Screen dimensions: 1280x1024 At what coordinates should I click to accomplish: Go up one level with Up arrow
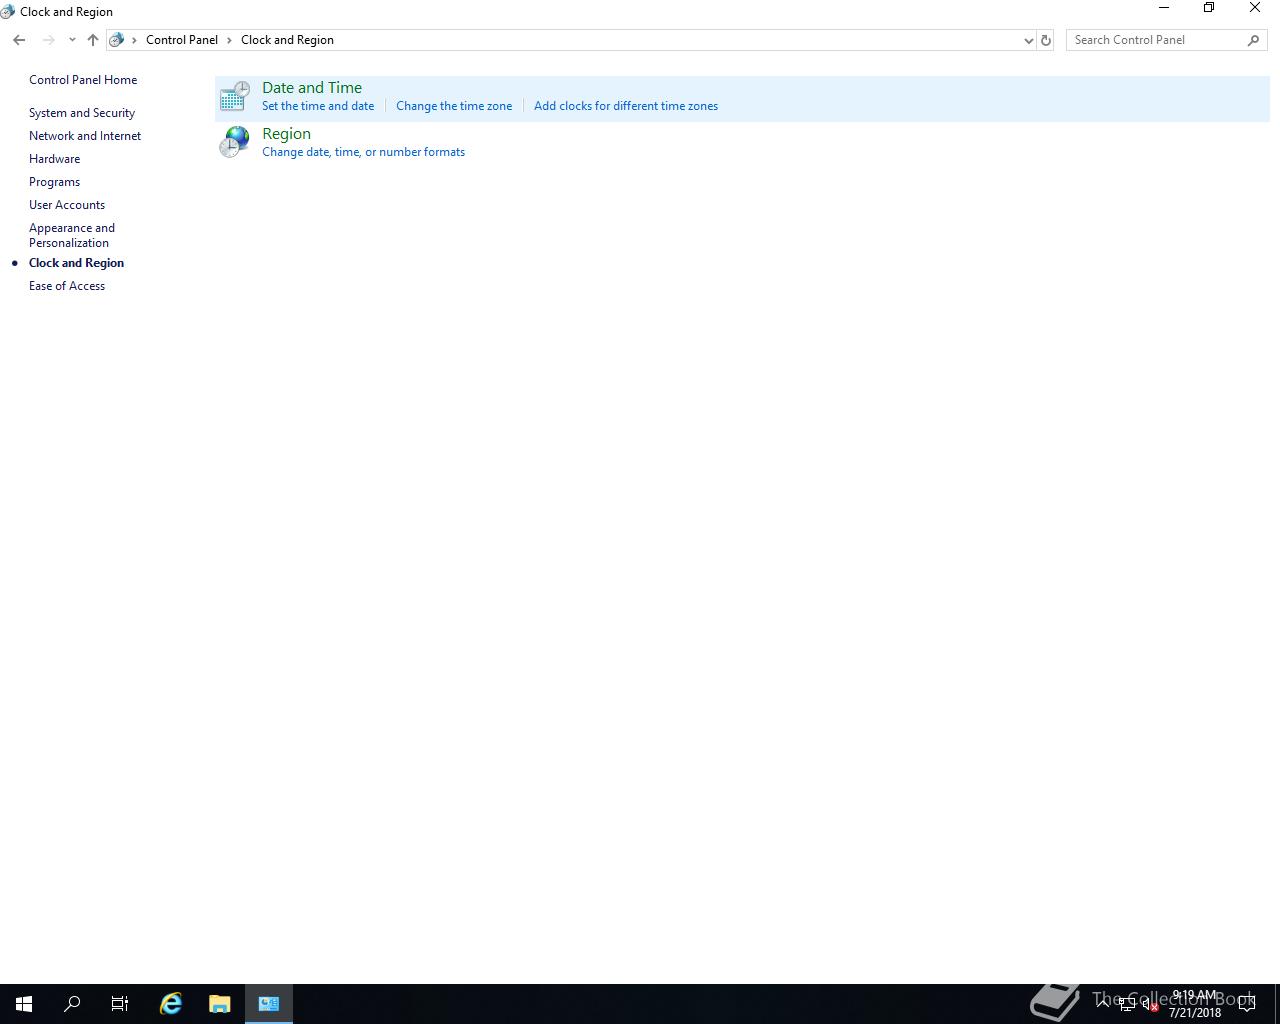pyautogui.click(x=92, y=40)
